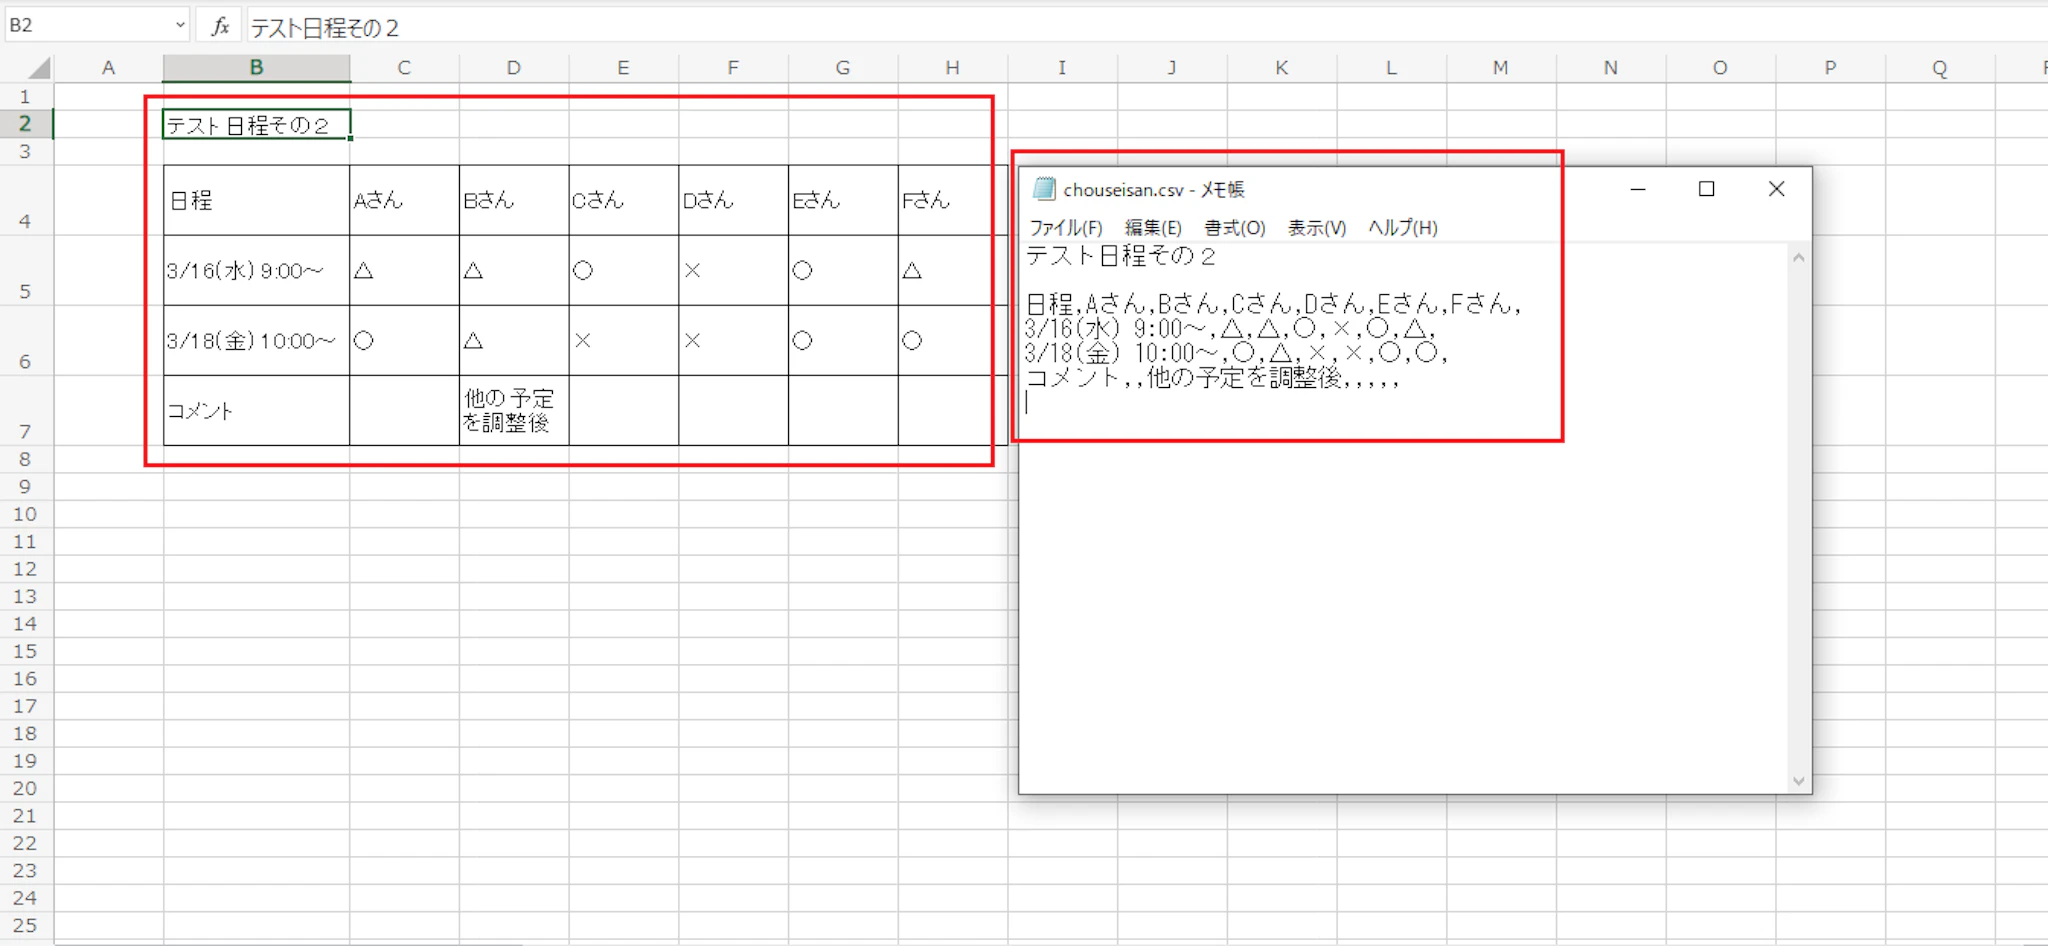Click the select-all corner triangle
The image size is (2048, 946).
39,68
